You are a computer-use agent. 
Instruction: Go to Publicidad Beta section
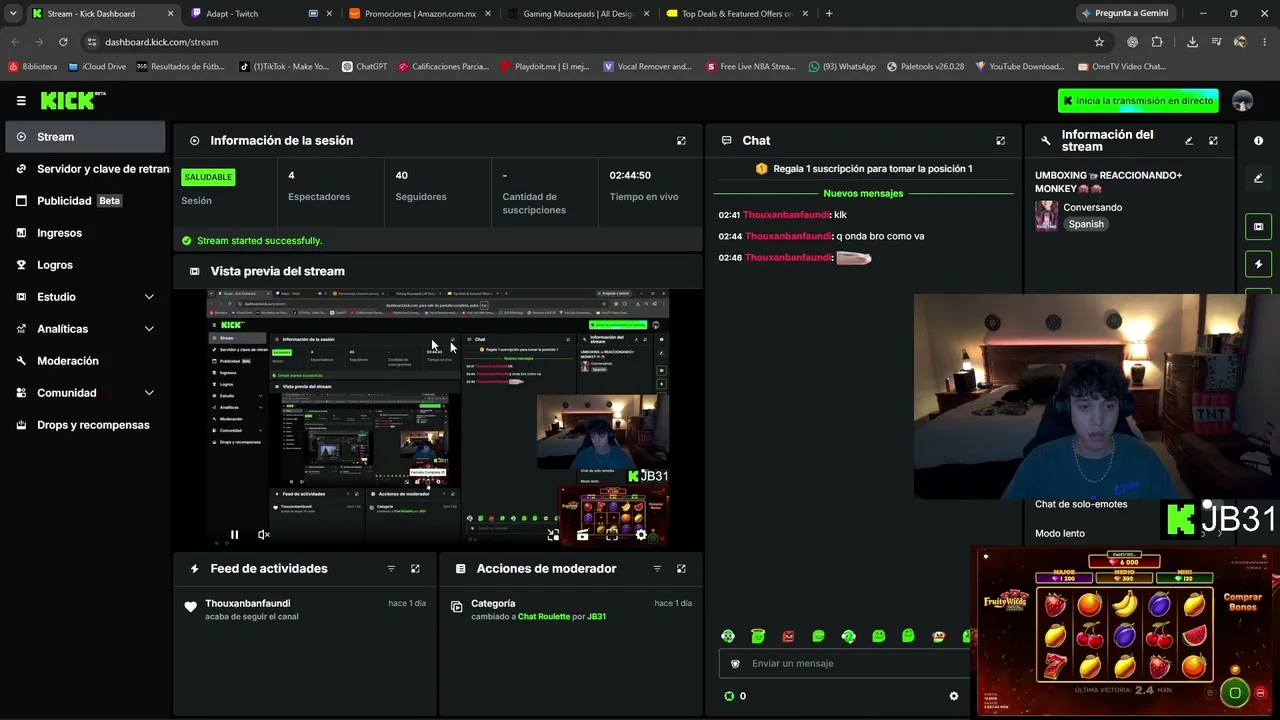click(x=85, y=201)
